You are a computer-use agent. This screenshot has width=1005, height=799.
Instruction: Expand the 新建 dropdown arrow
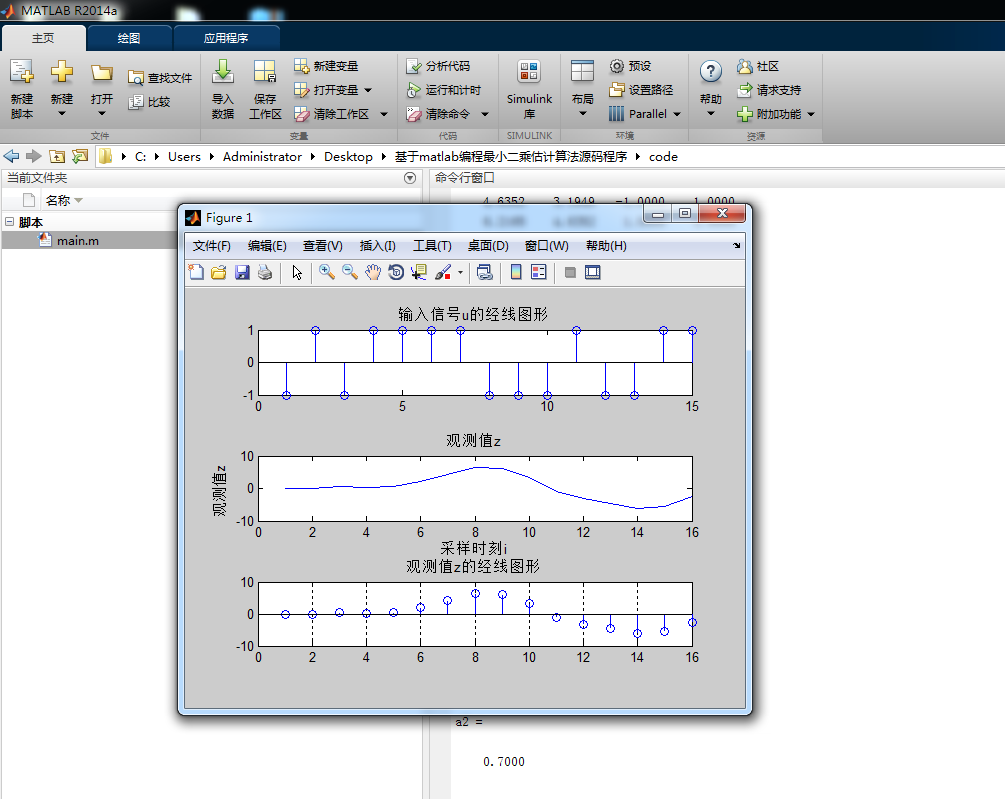click(62, 114)
